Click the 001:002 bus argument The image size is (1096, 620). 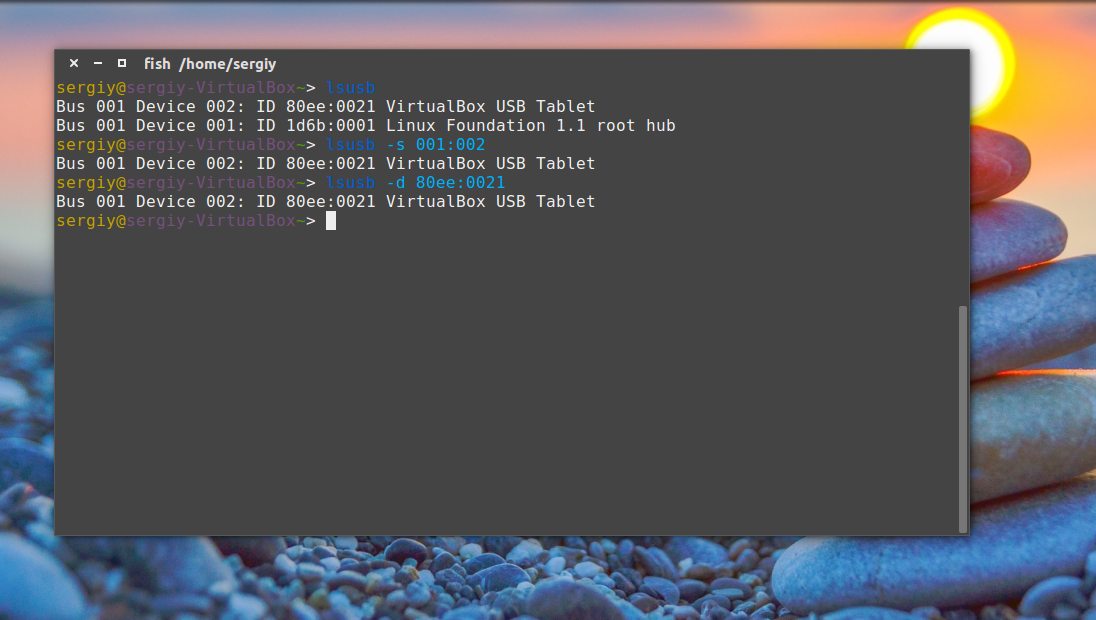[x=450, y=144]
